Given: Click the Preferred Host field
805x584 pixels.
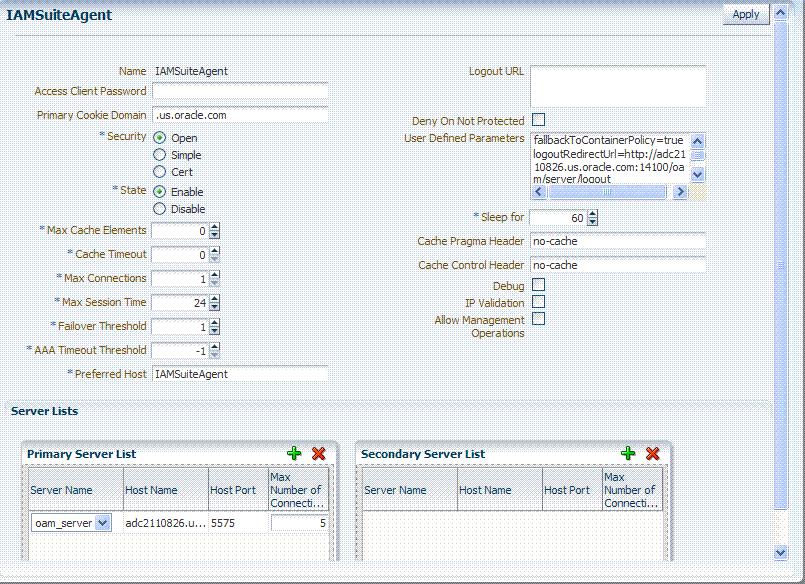Looking at the screenshot, I should (x=240, y=374).
